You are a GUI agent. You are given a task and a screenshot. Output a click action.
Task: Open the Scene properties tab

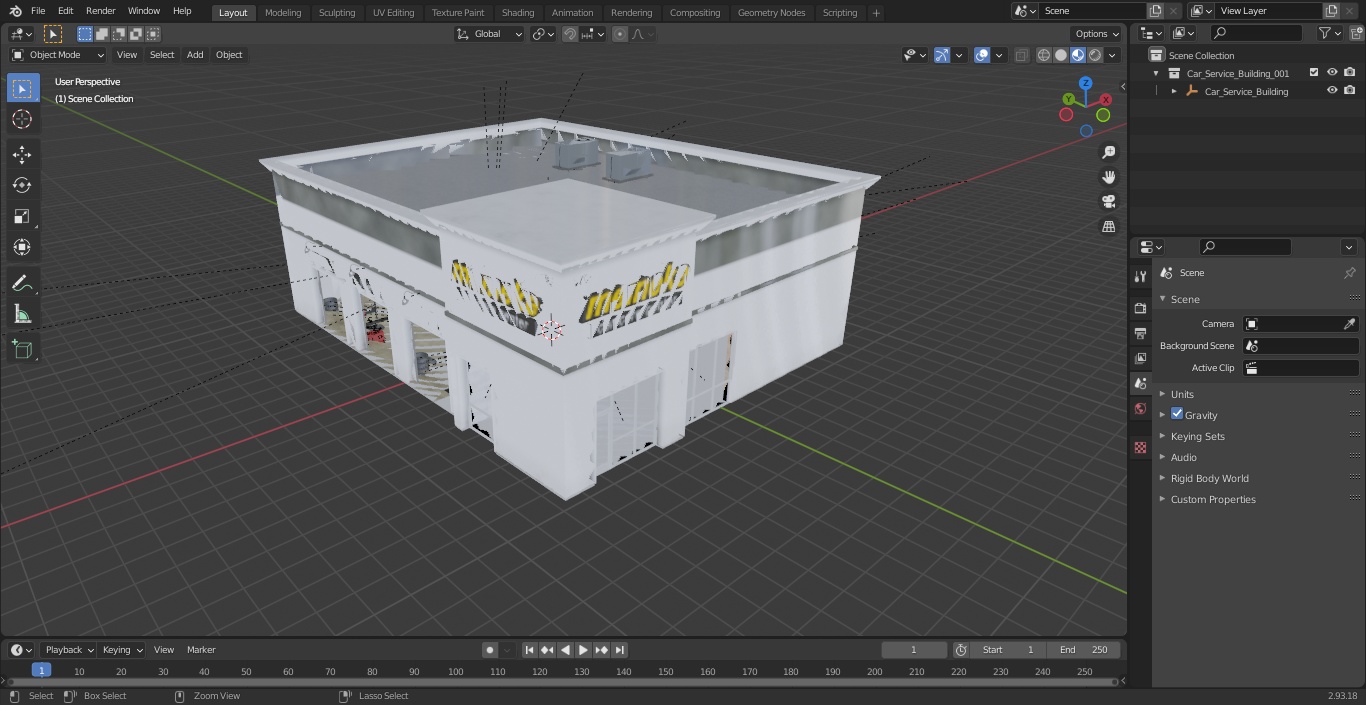pos(1140,383)
